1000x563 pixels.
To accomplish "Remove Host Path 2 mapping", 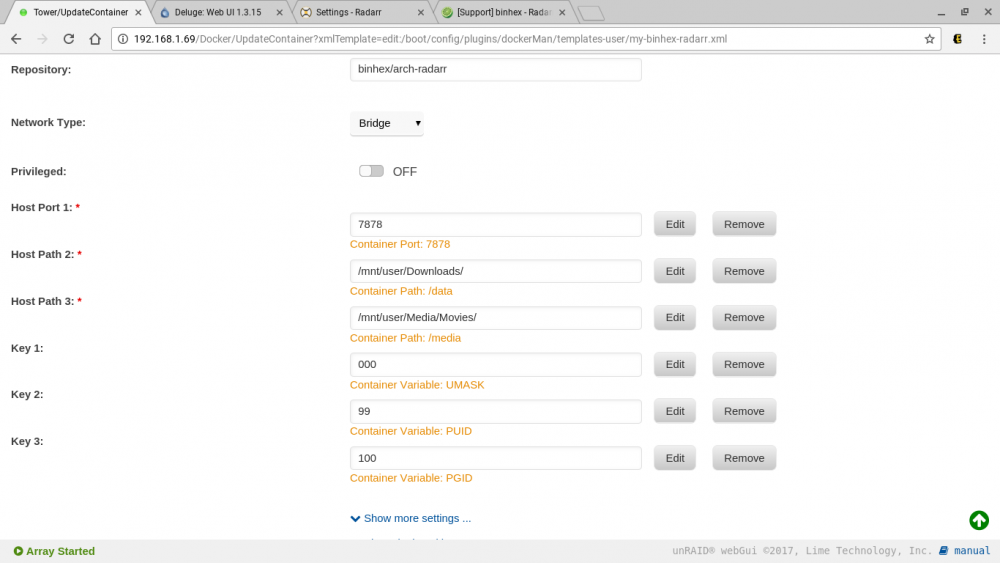I will coord(744,271).
